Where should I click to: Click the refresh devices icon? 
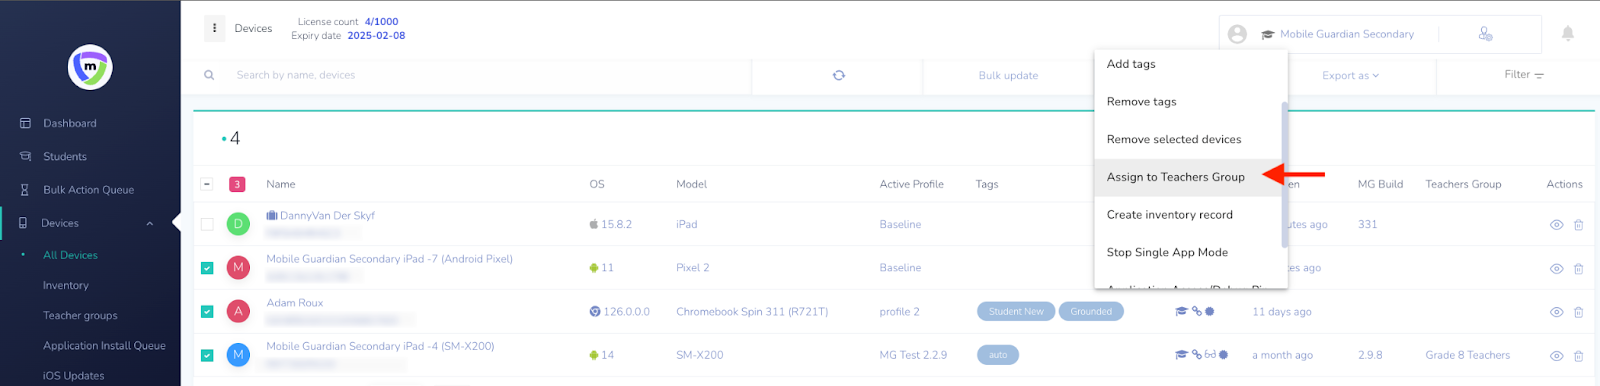[x=838, y=75]
